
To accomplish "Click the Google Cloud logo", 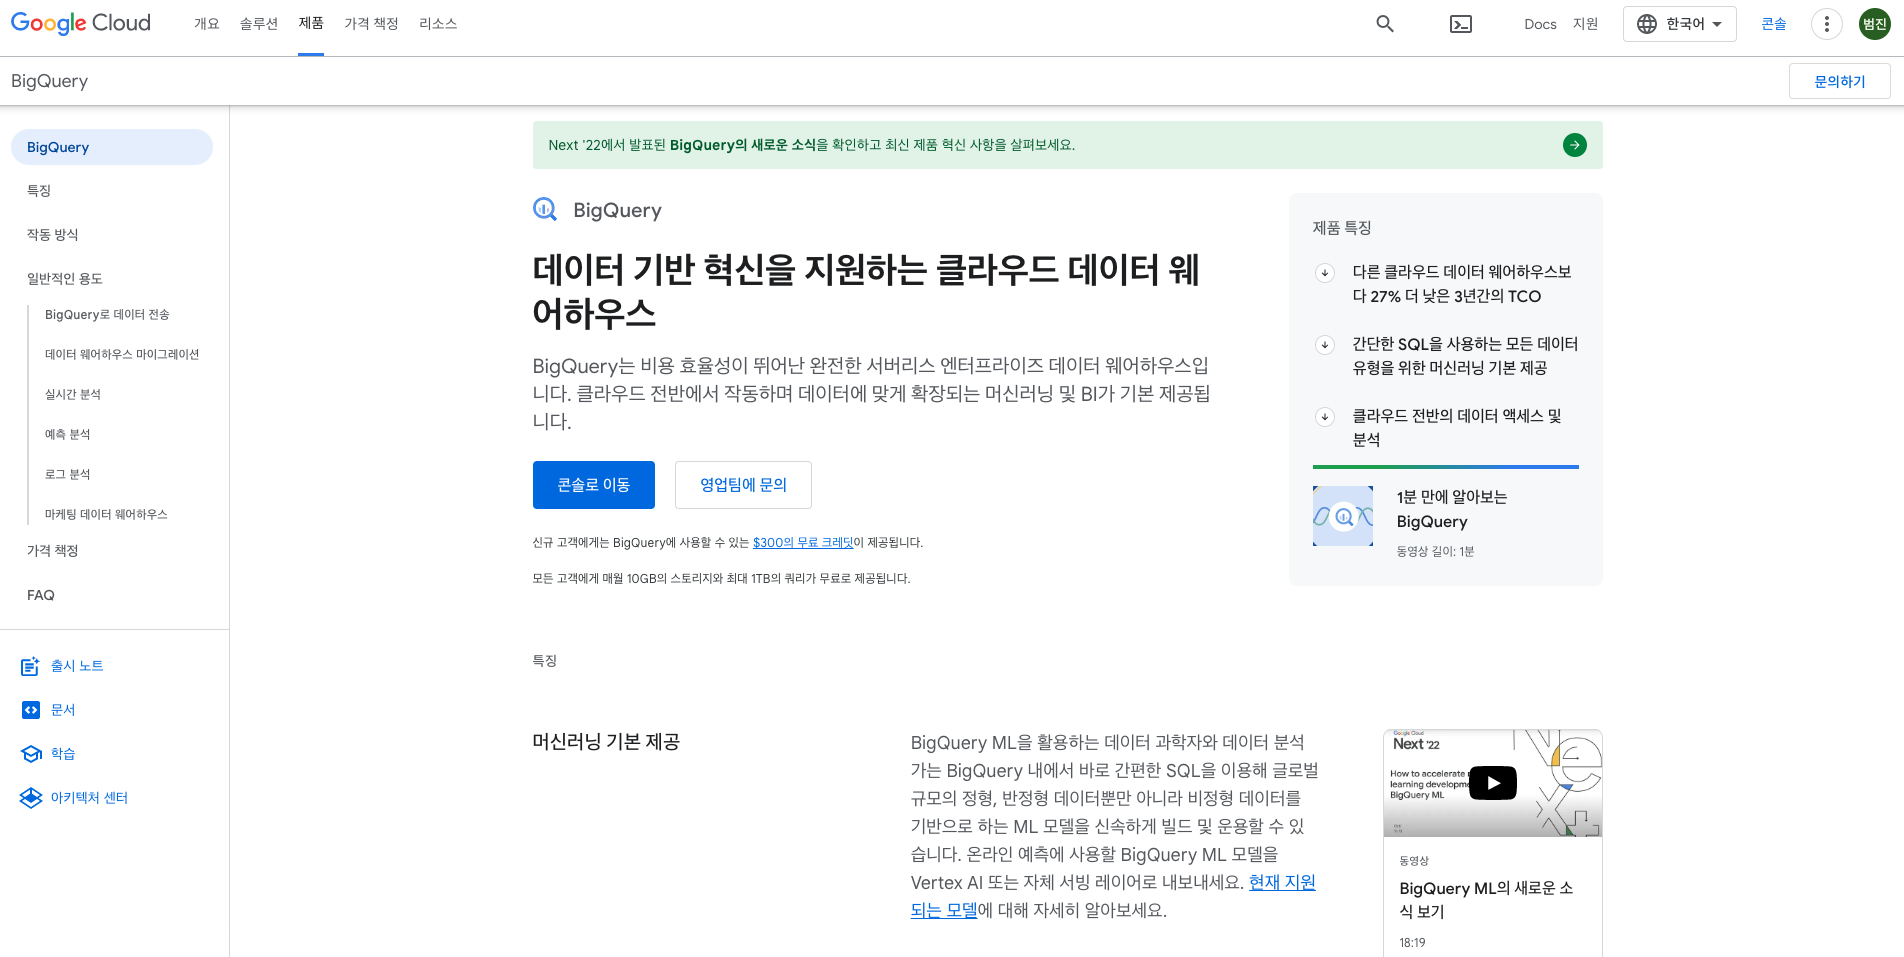I will [81, 23].
